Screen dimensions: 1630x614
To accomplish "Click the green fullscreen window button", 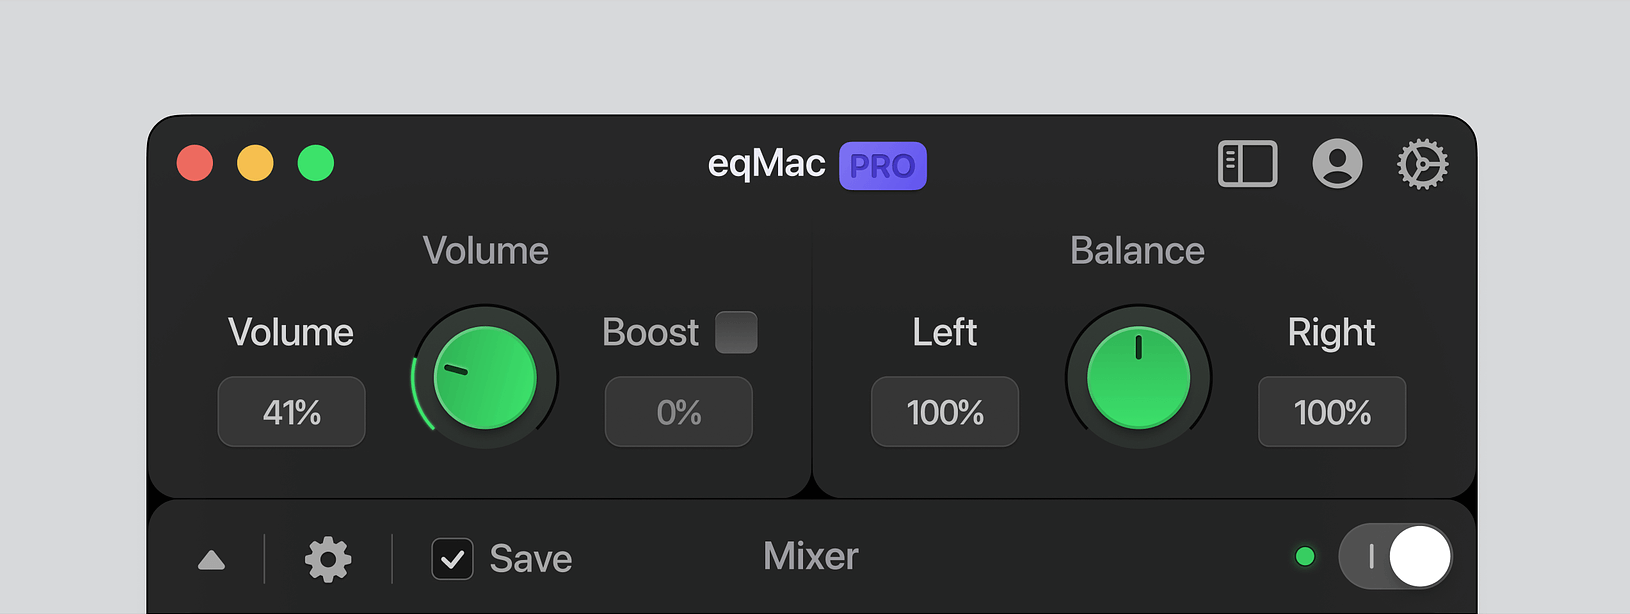I will click(316, 163).
